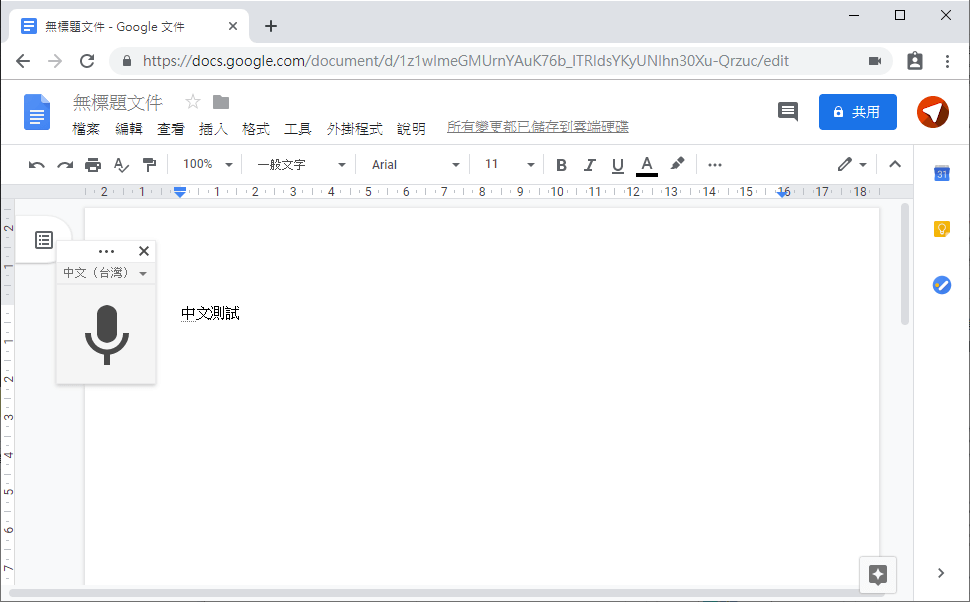970x602 pixels.
Task: Run the spell check icon
Action: [x=121, y=165]
